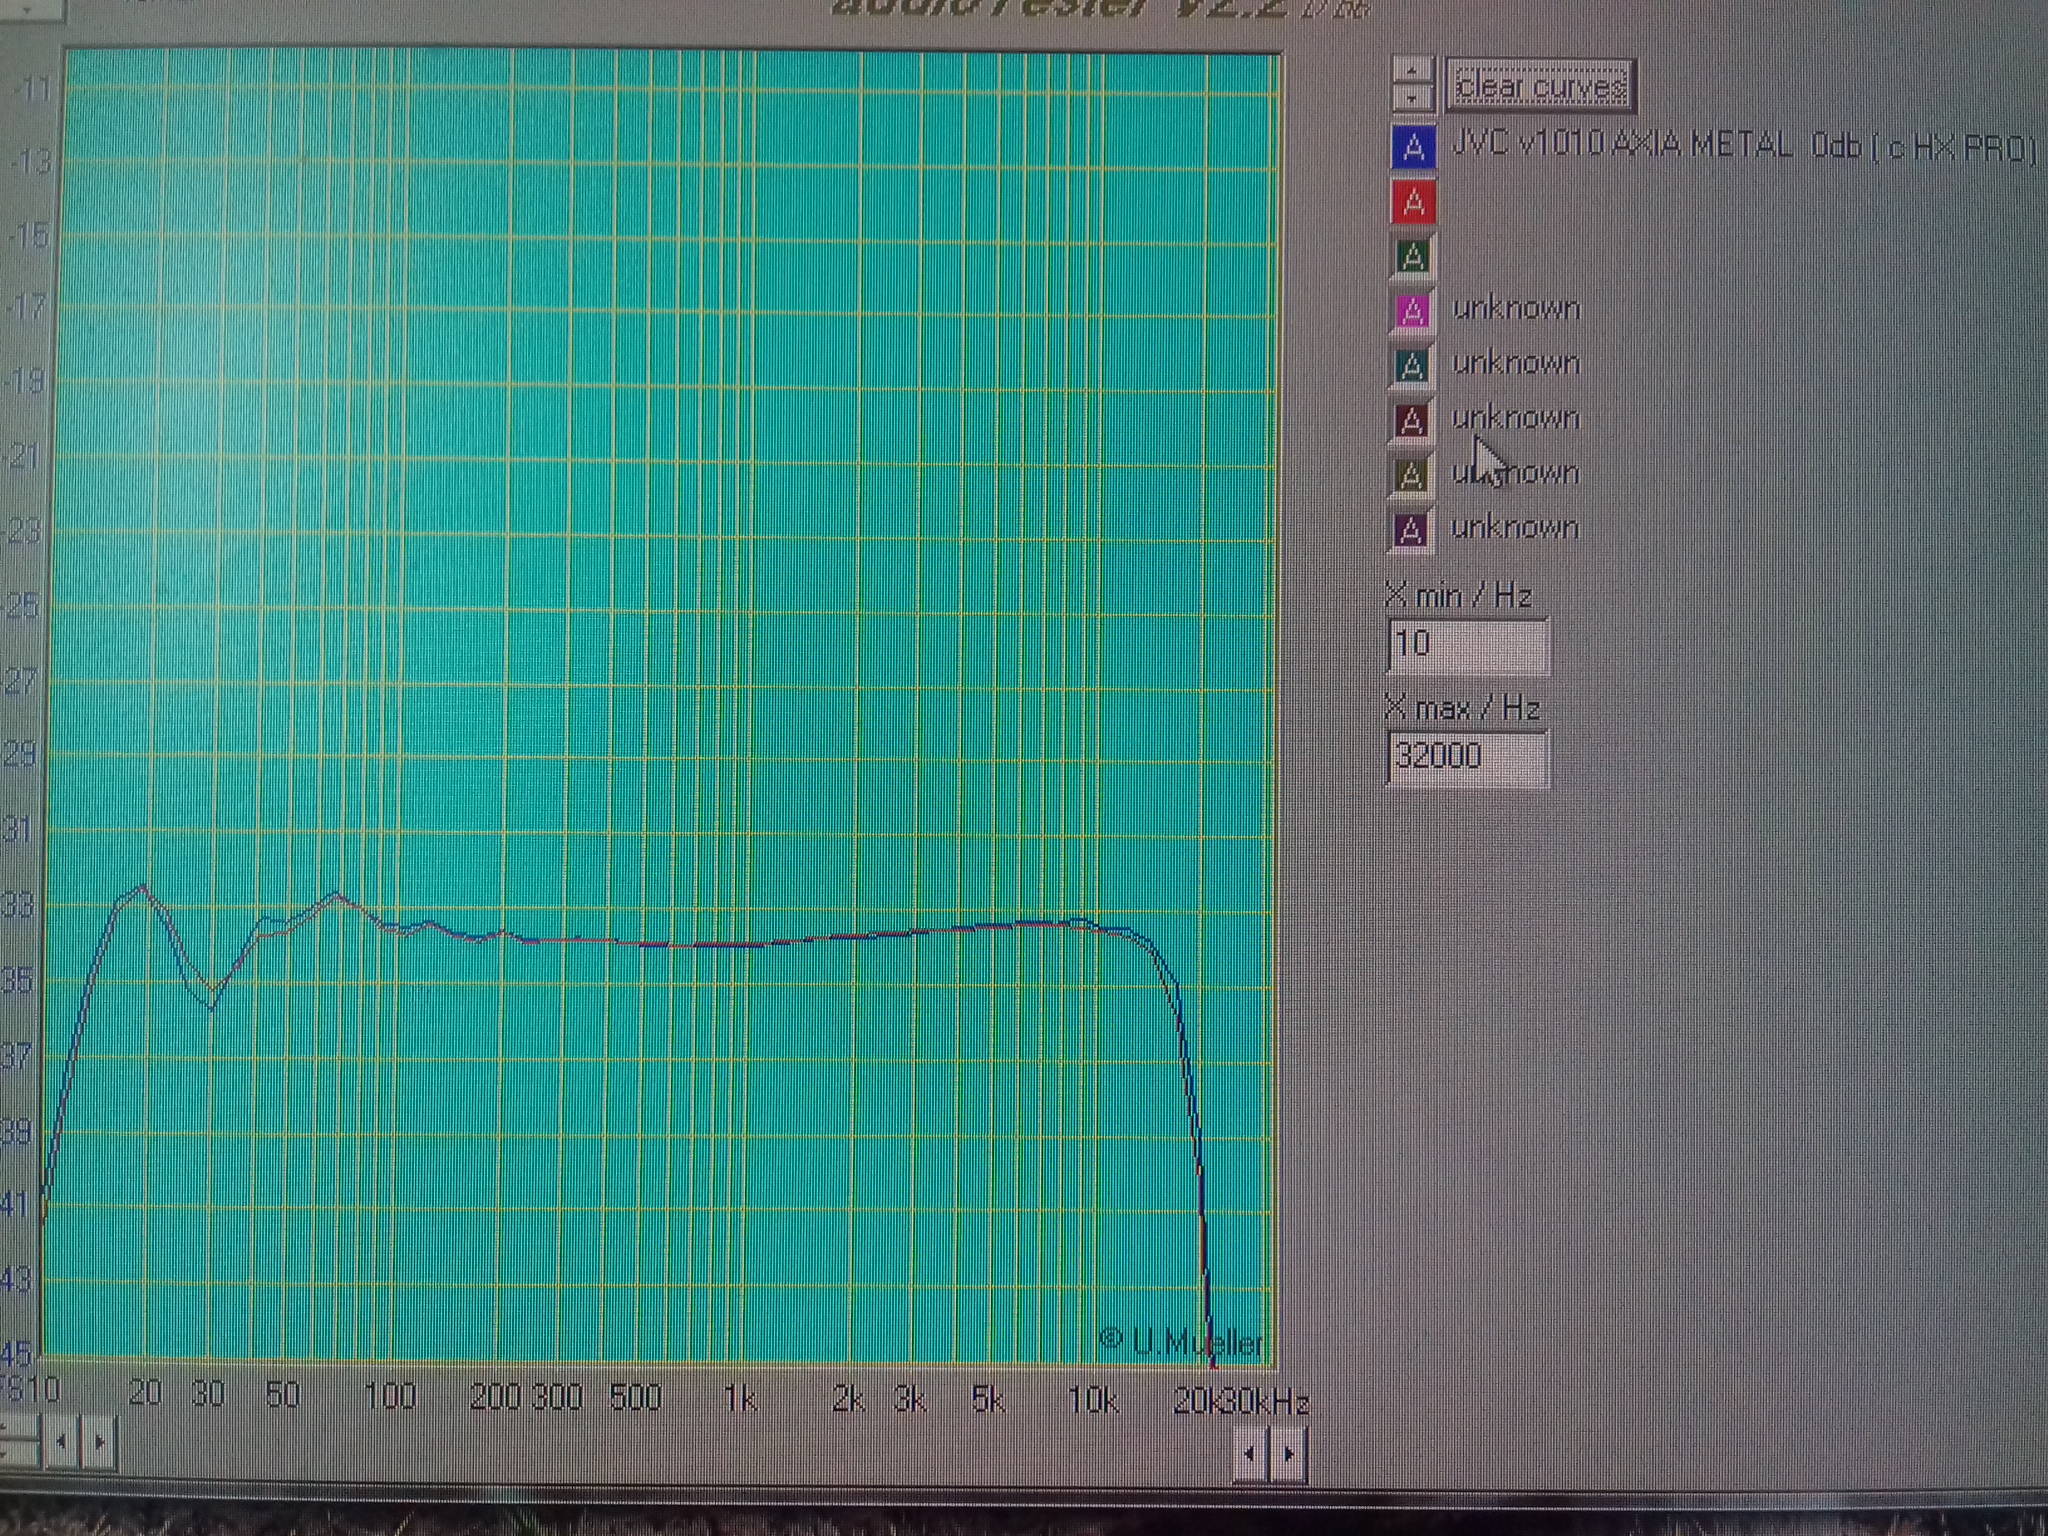Click right arrow at bottom-right of graph
This screenshot has height=1536, width=2048.
tap(1289, 1454)
